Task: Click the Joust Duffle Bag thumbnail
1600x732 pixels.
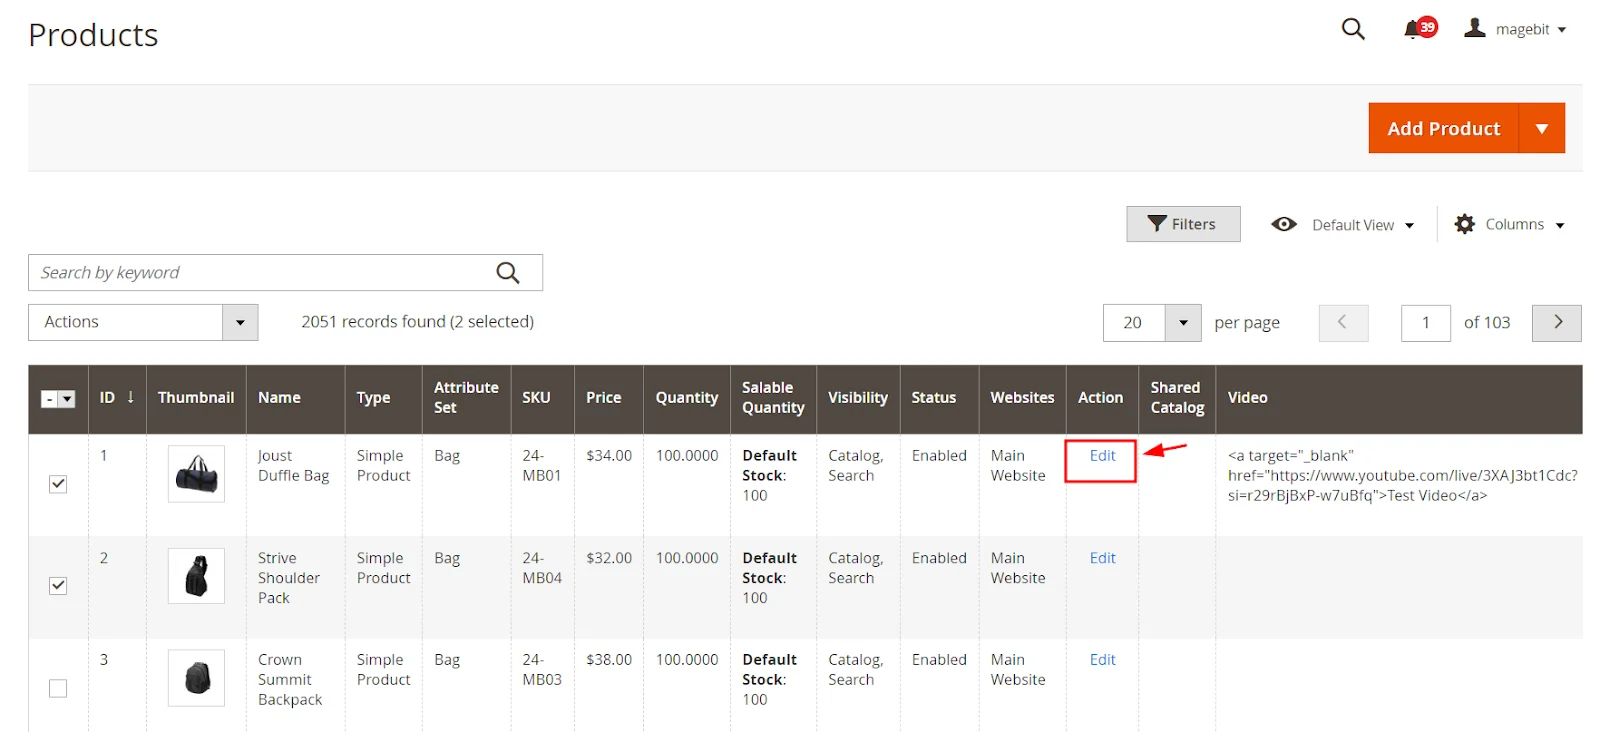Action: [196, 474]
